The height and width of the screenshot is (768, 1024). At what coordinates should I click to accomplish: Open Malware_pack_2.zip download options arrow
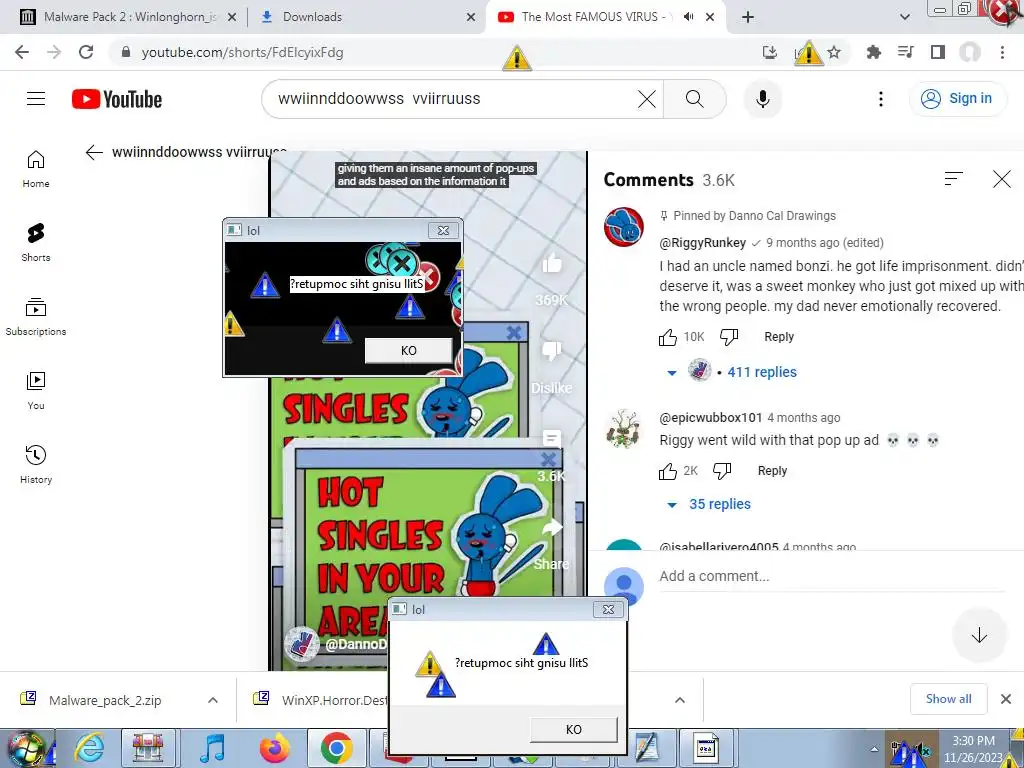[213, 700]
